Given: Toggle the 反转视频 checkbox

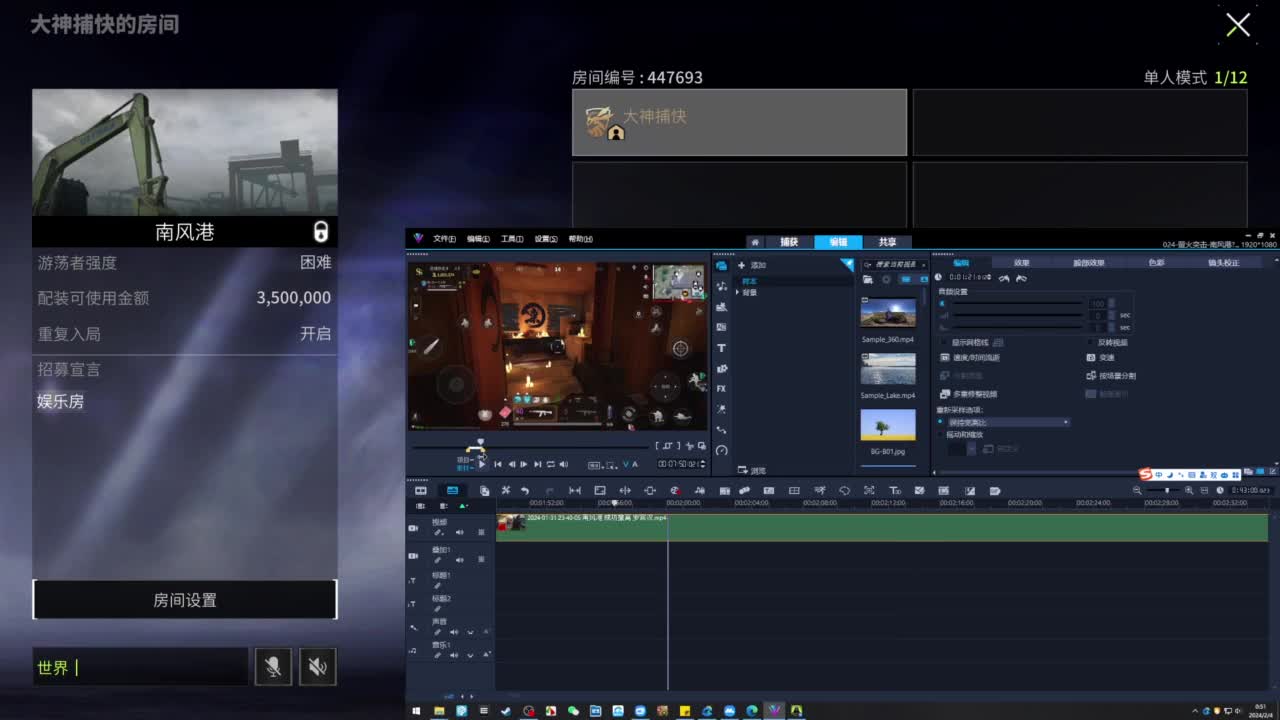Looking at the screenshot, I should click(x=1091, y=342).
